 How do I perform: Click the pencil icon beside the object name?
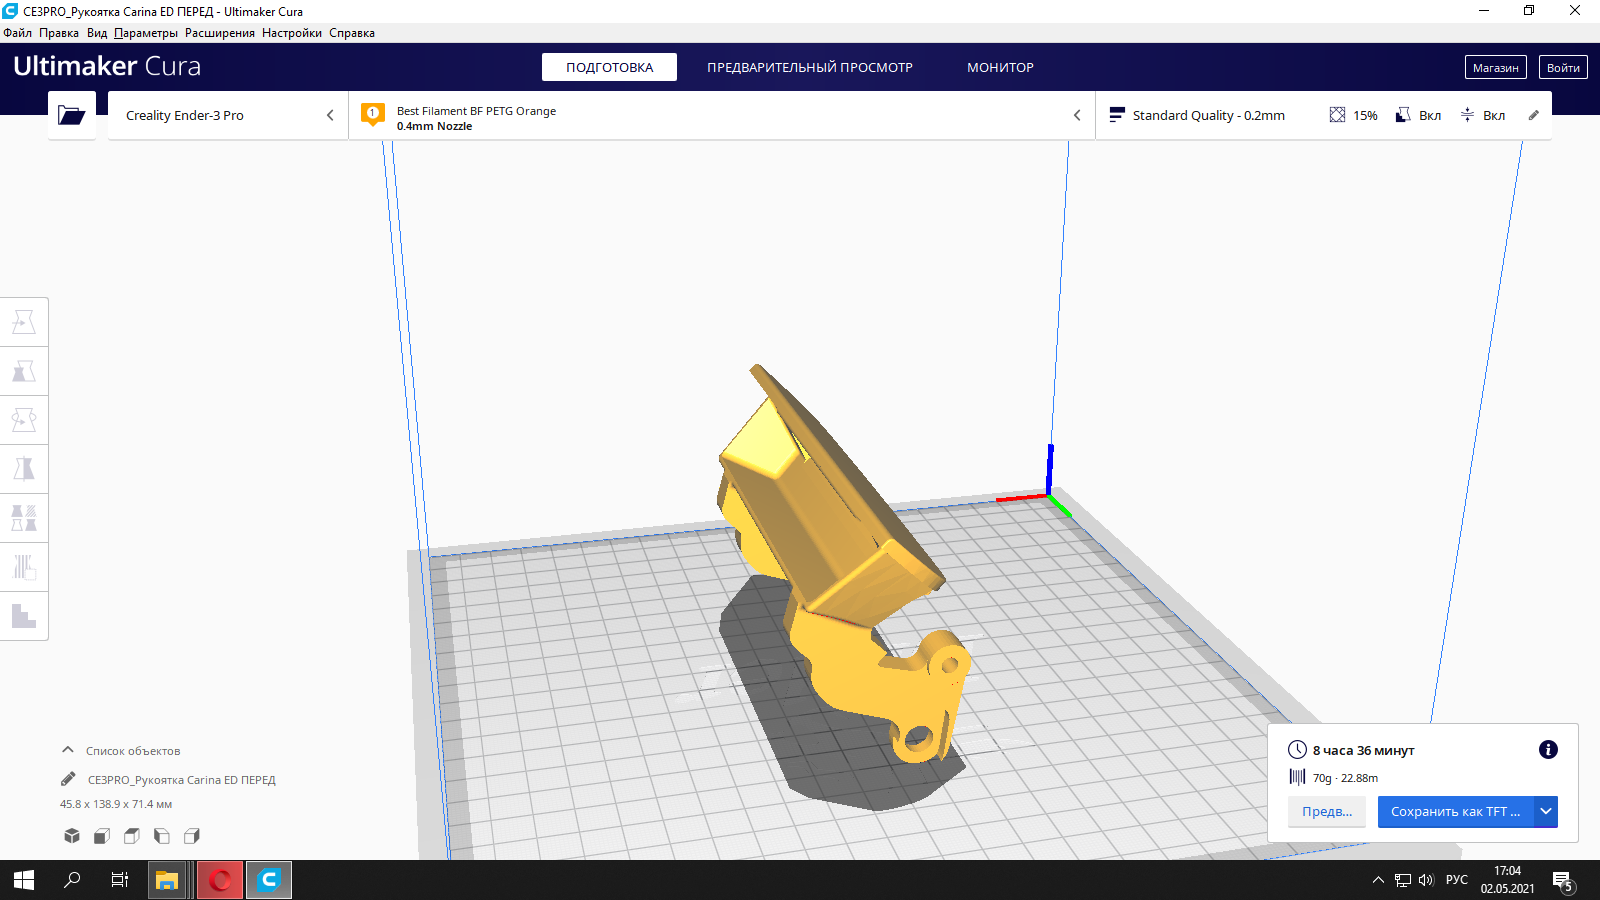[x=68, y=779]
